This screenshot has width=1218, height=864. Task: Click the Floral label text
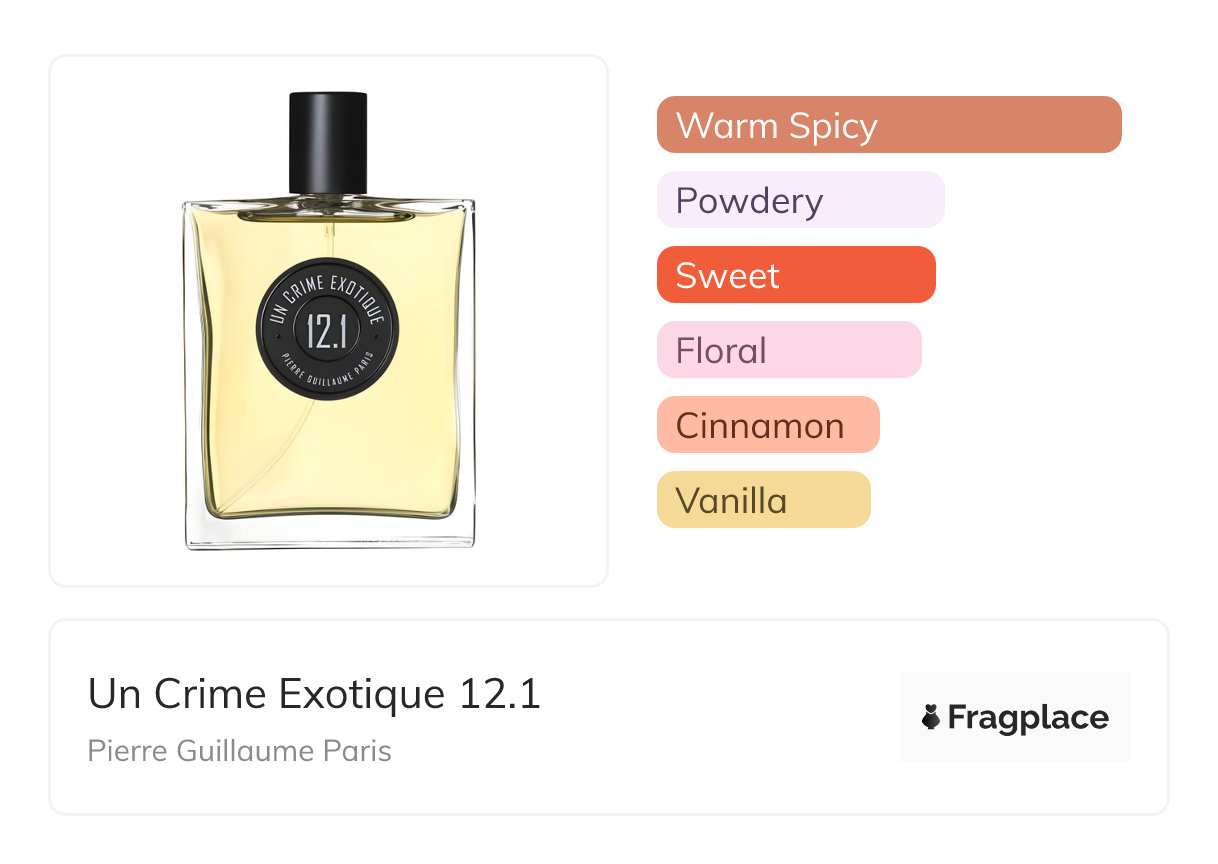point(721,350)
